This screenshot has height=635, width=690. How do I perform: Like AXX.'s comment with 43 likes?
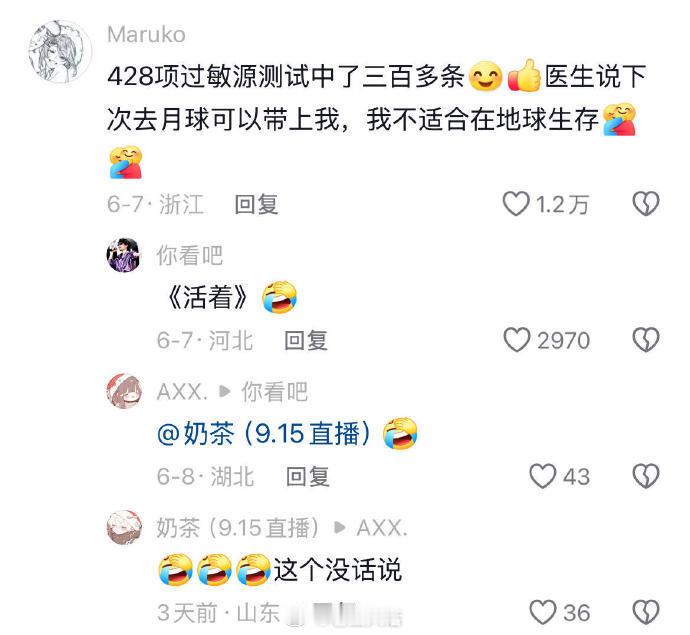click(x=543, y=476)
